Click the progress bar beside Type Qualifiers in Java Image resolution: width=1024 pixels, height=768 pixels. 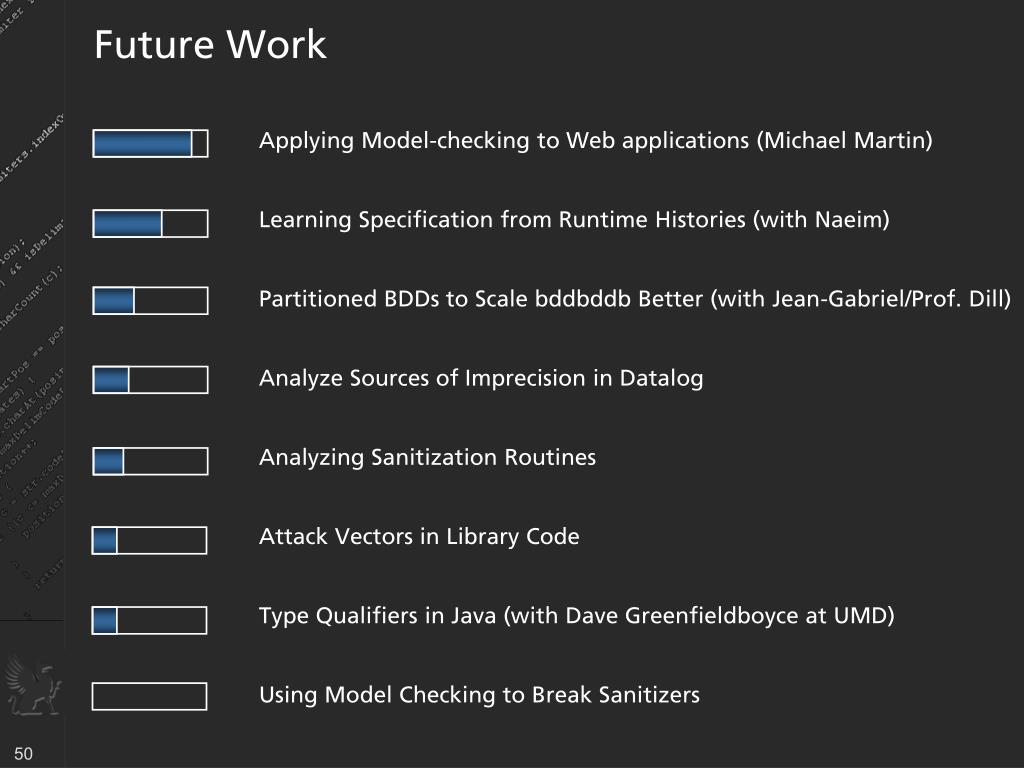coord(149,620)
